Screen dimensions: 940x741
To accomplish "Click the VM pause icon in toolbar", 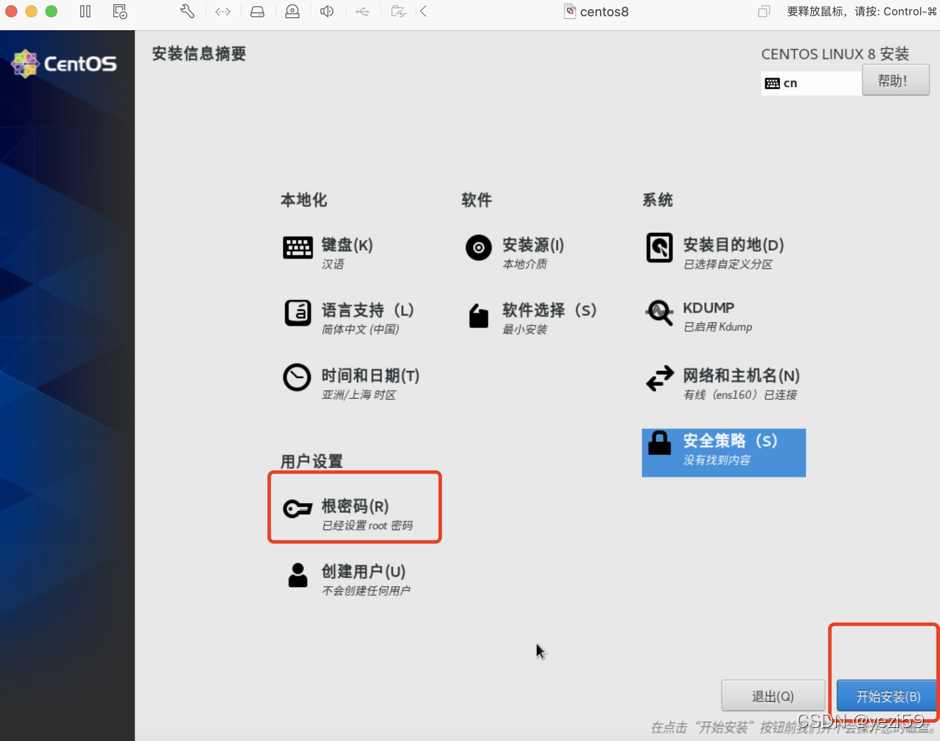I will [85, 11].
